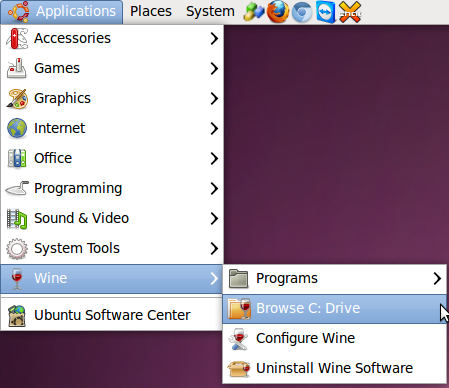Click the Games label text

click(x=57, y=68)
